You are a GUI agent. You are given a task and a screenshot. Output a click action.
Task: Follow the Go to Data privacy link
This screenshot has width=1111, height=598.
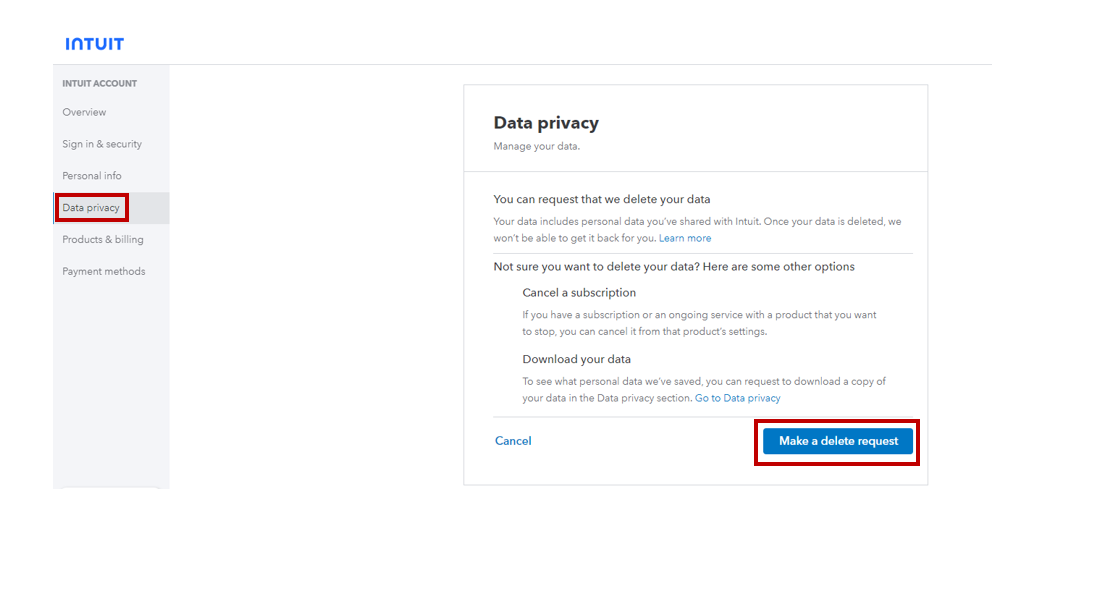tap(737, 398)
